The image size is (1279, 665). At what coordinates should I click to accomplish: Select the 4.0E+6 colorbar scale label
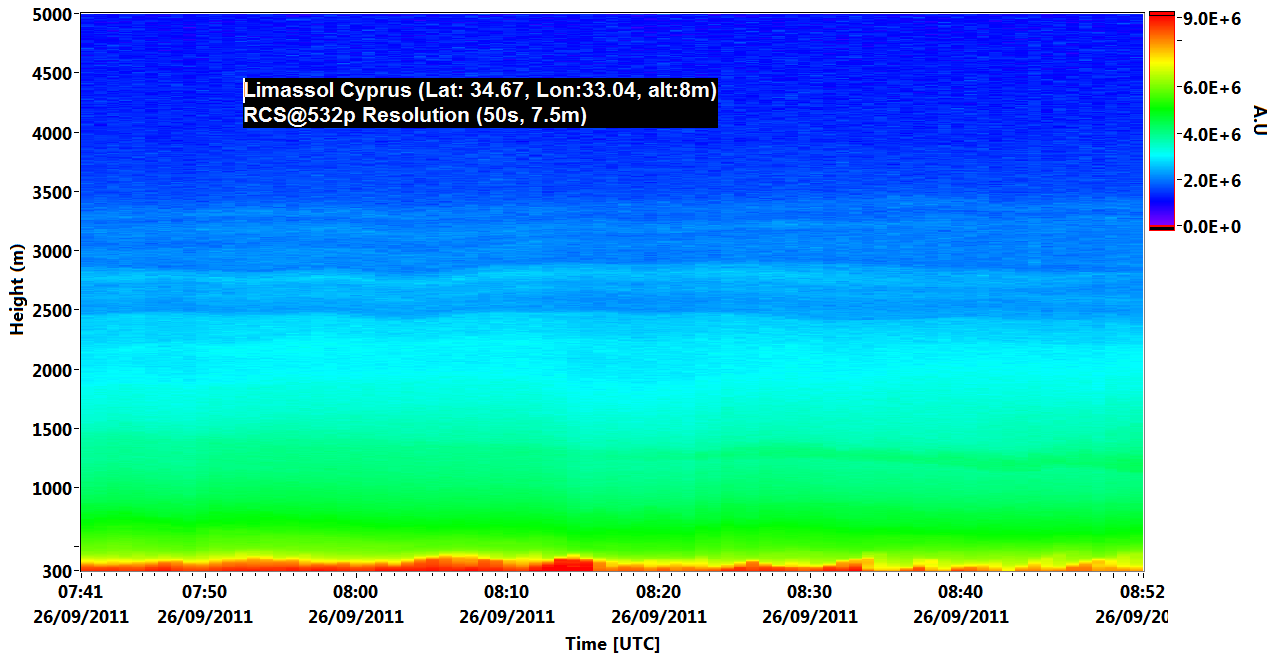click(x=1213, y=134)
